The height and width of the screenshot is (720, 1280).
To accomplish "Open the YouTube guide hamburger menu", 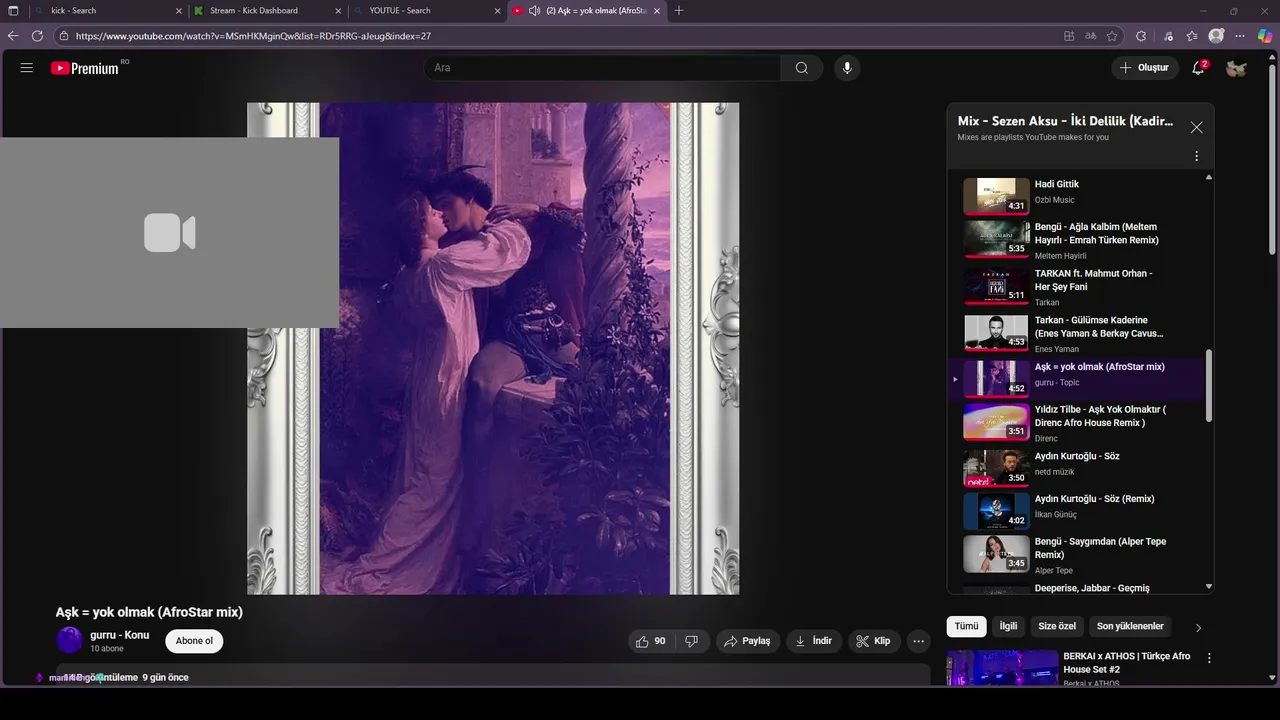I will point(27,68).
